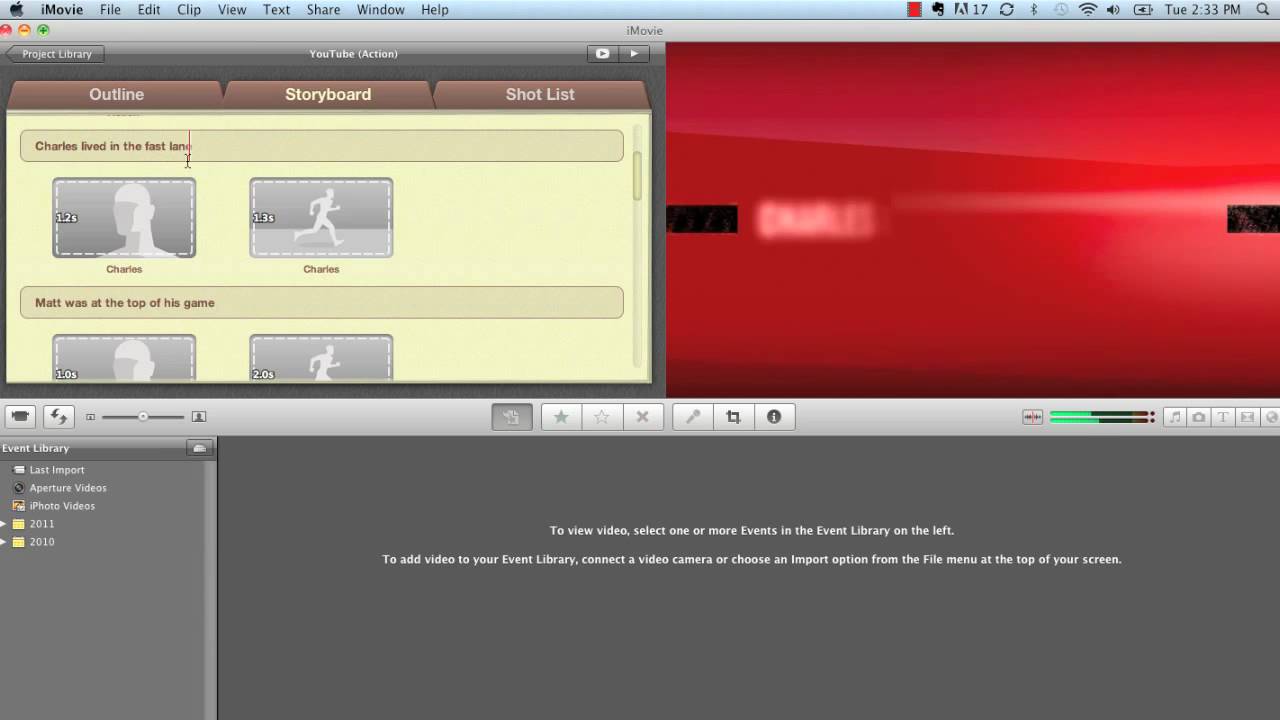Open the Titles browser
Screen dimensions: 1280x720
(x=1223, y=417)
